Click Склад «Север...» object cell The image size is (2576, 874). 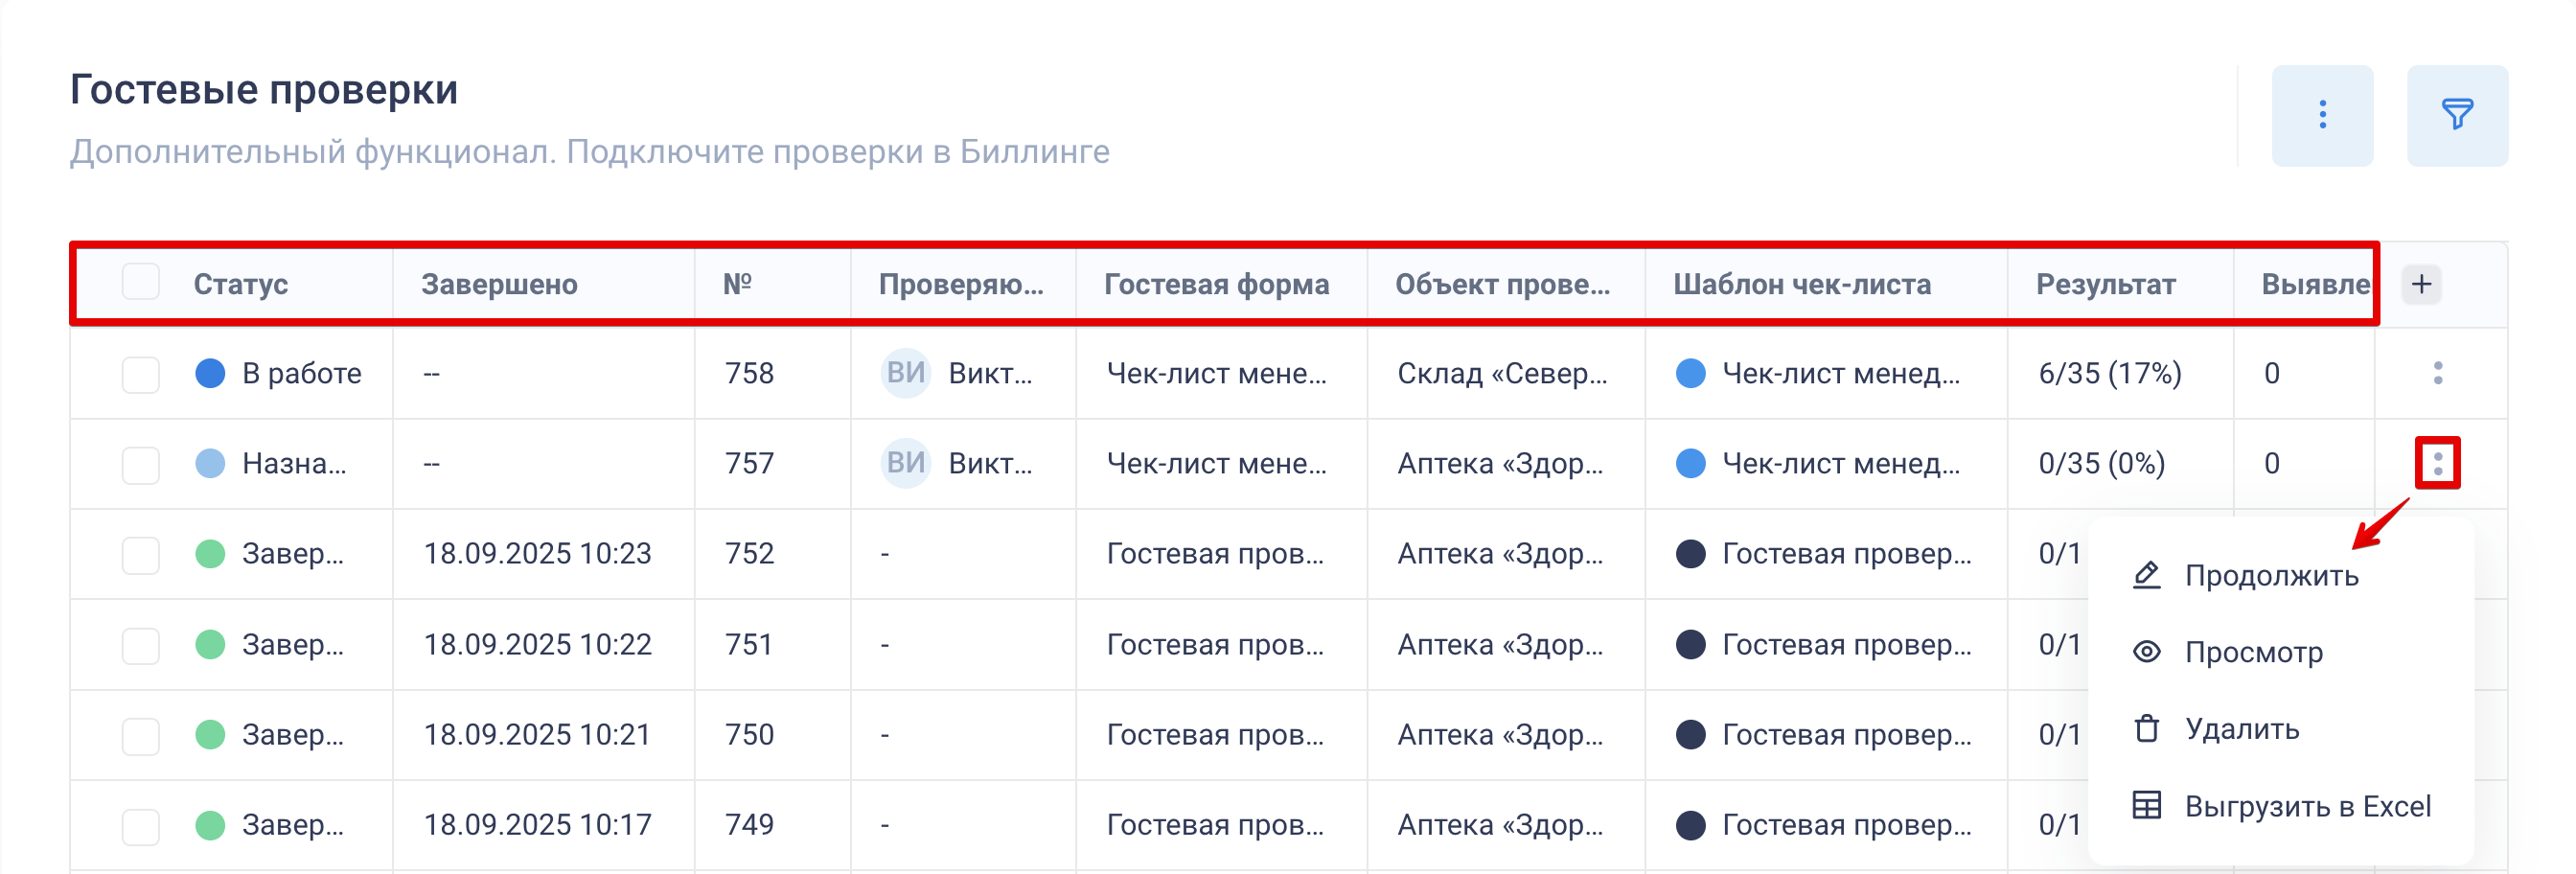click(1501, 374)
